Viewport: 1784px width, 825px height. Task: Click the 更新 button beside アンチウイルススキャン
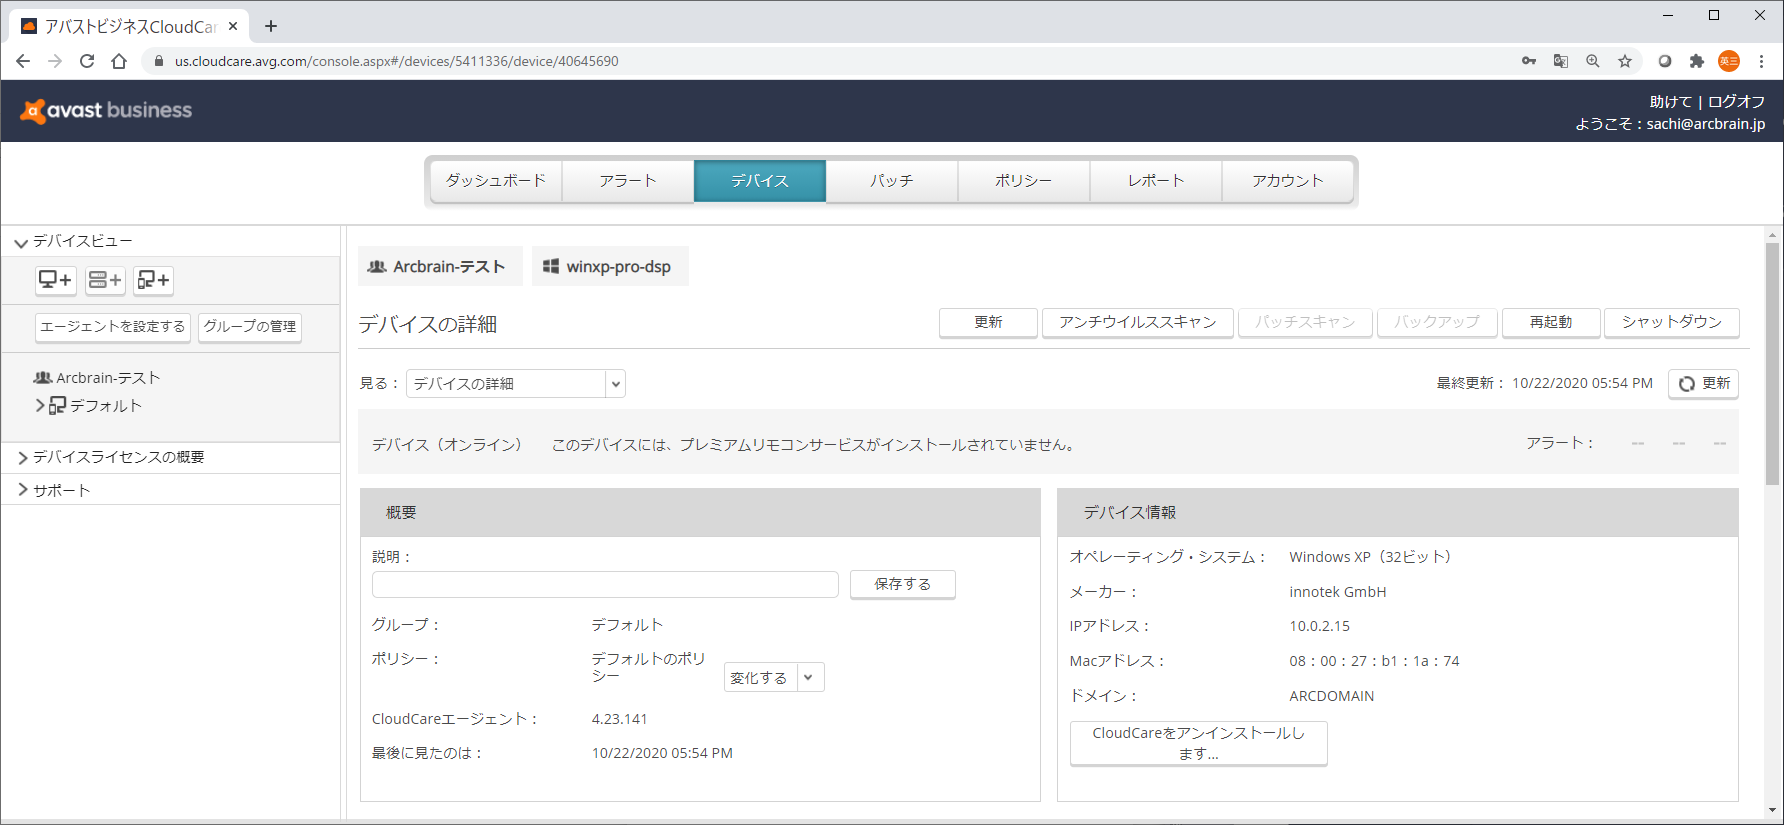click(988, 322)
